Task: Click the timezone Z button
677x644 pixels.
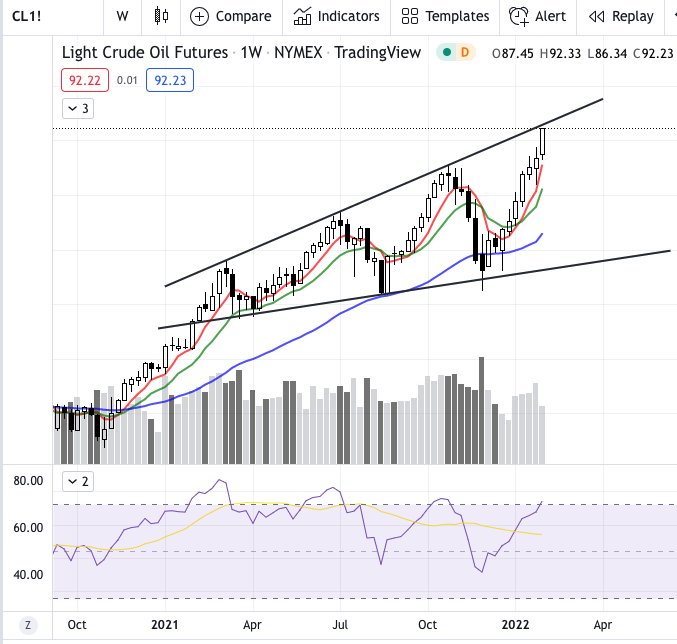Action: click(x=28, y=625)
